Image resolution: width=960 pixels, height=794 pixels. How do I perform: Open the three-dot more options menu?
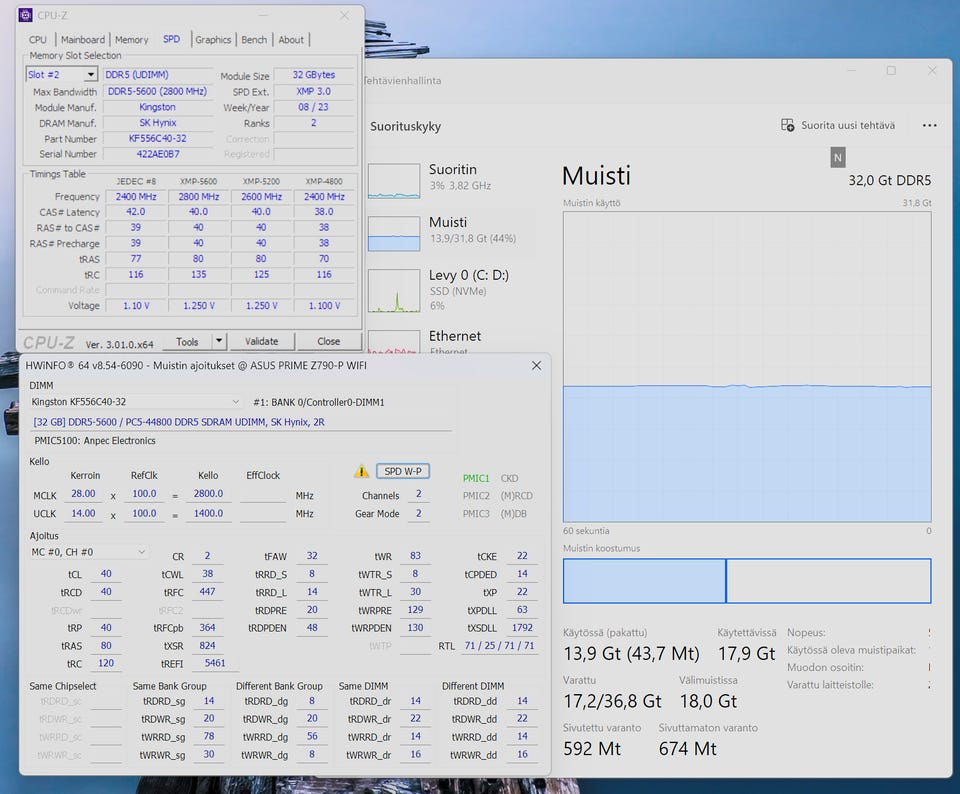point(929,125)
